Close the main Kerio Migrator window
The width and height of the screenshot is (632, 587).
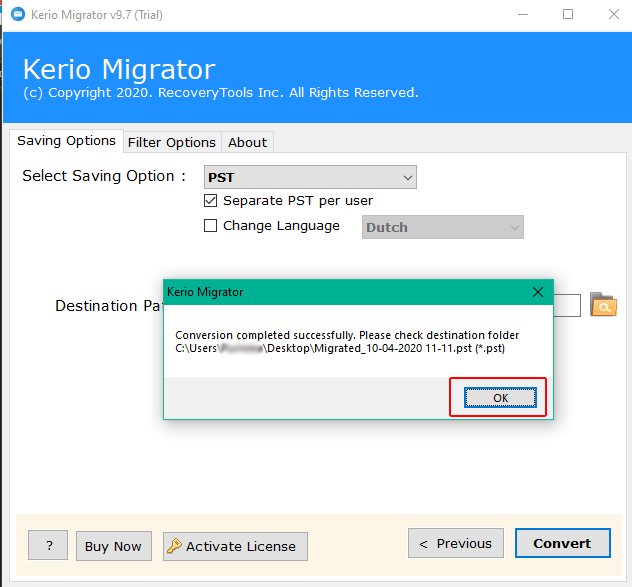pos(612,15)
